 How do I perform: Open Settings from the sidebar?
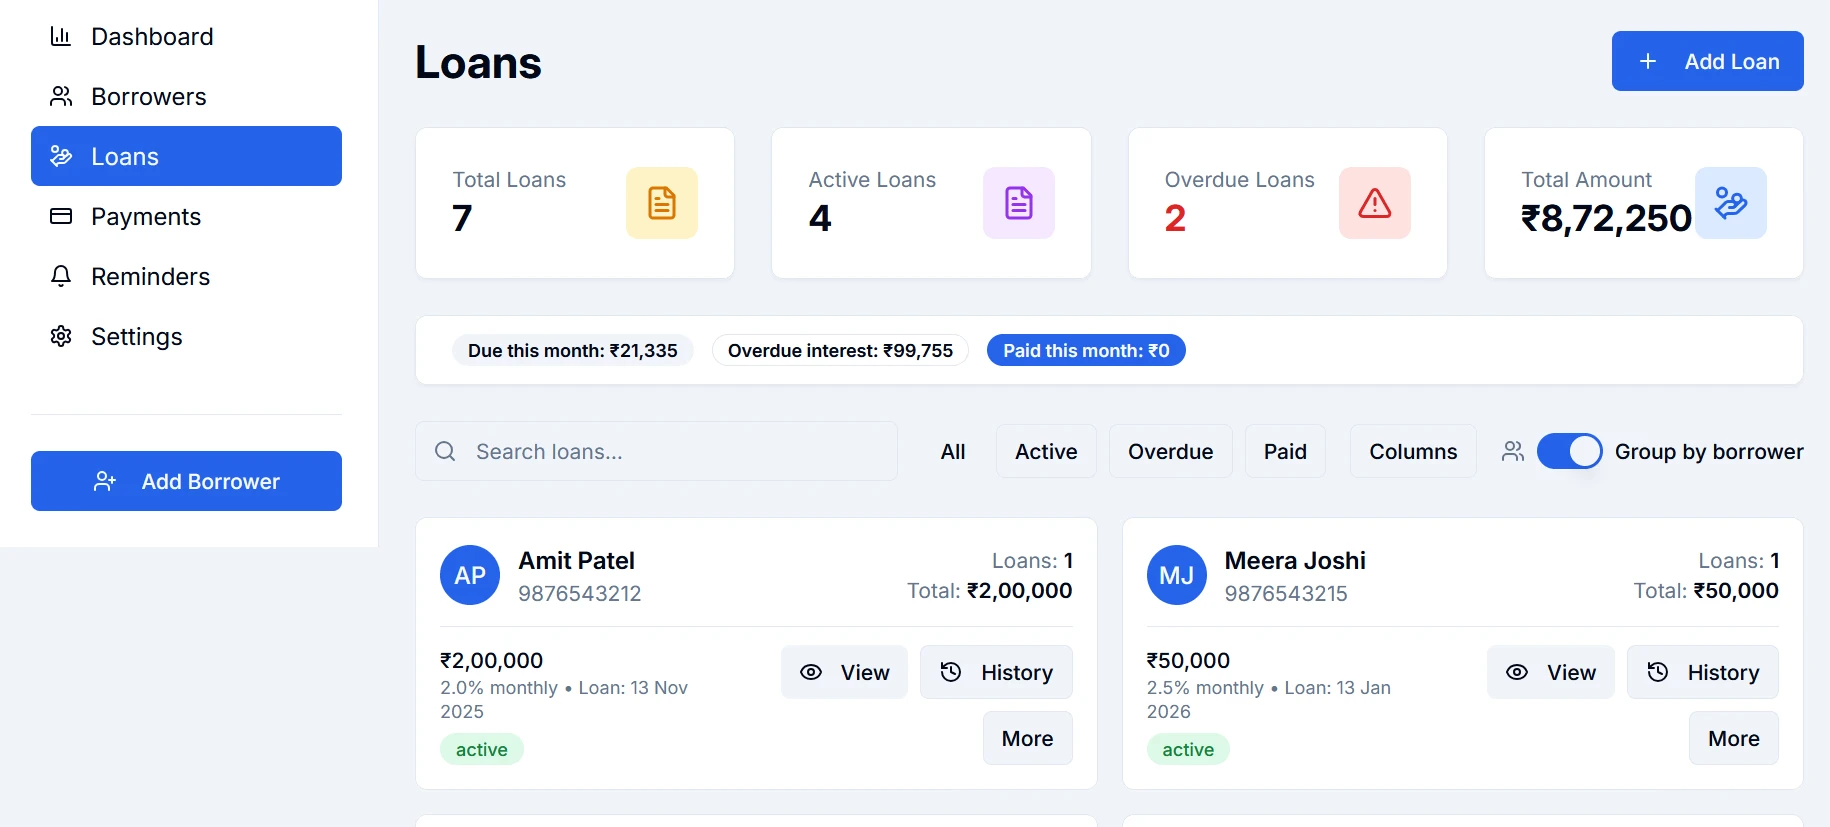[186, 336]
